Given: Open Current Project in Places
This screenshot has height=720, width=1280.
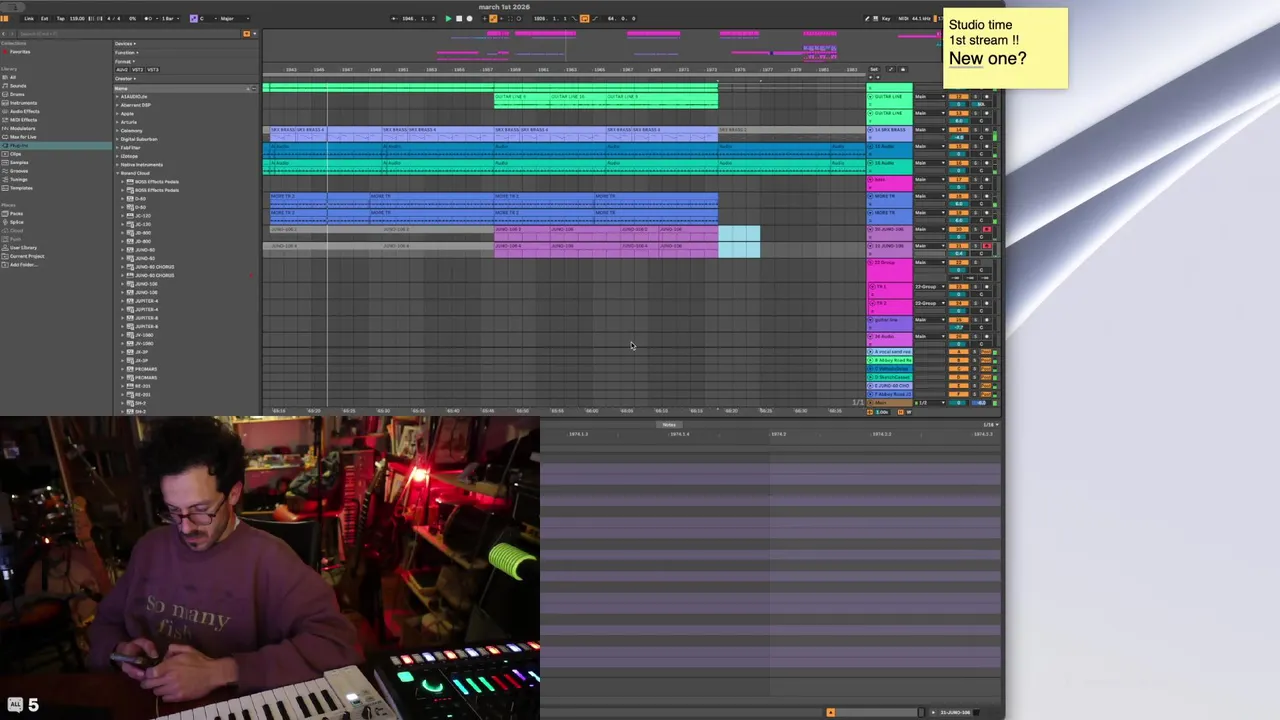Looking at the screenshot, I should (27, 256).
